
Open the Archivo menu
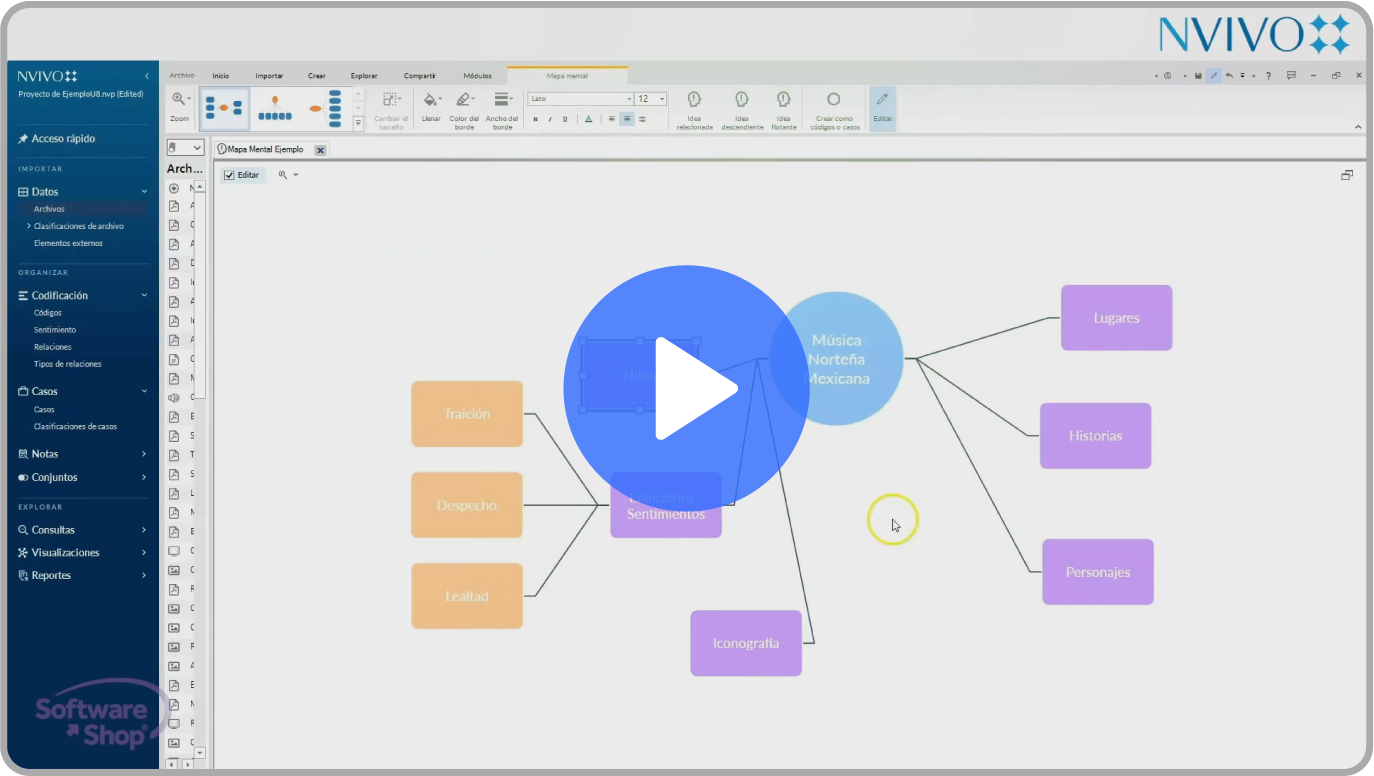tap(182, 75)
